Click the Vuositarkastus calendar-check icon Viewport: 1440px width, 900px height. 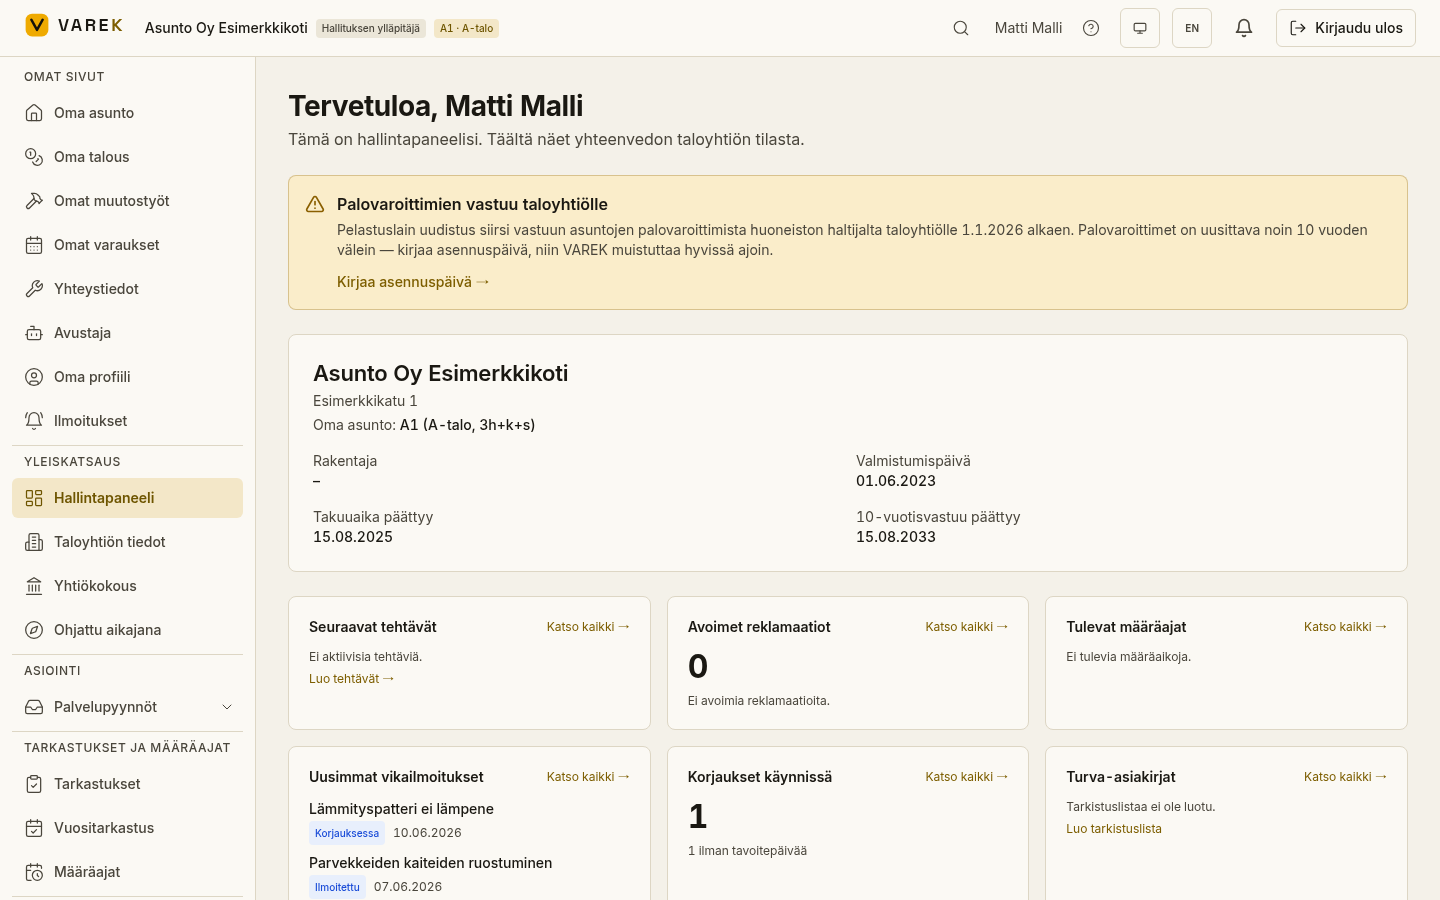[x=34, y=828]
